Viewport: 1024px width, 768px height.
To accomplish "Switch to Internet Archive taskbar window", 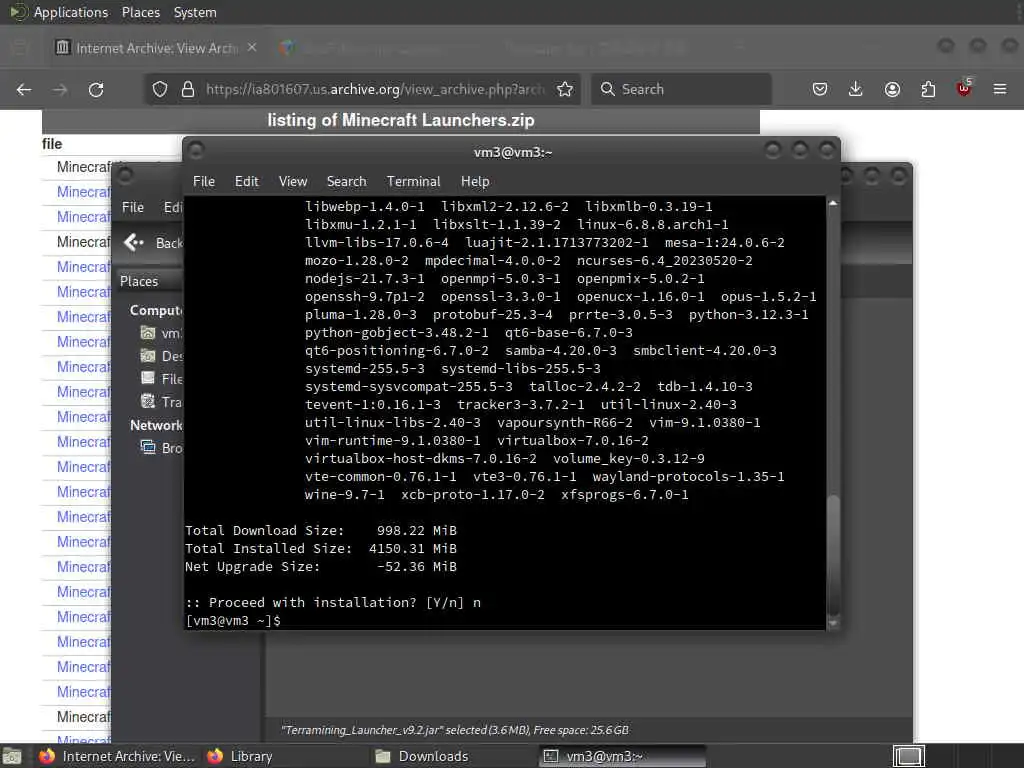I will 118,756.
